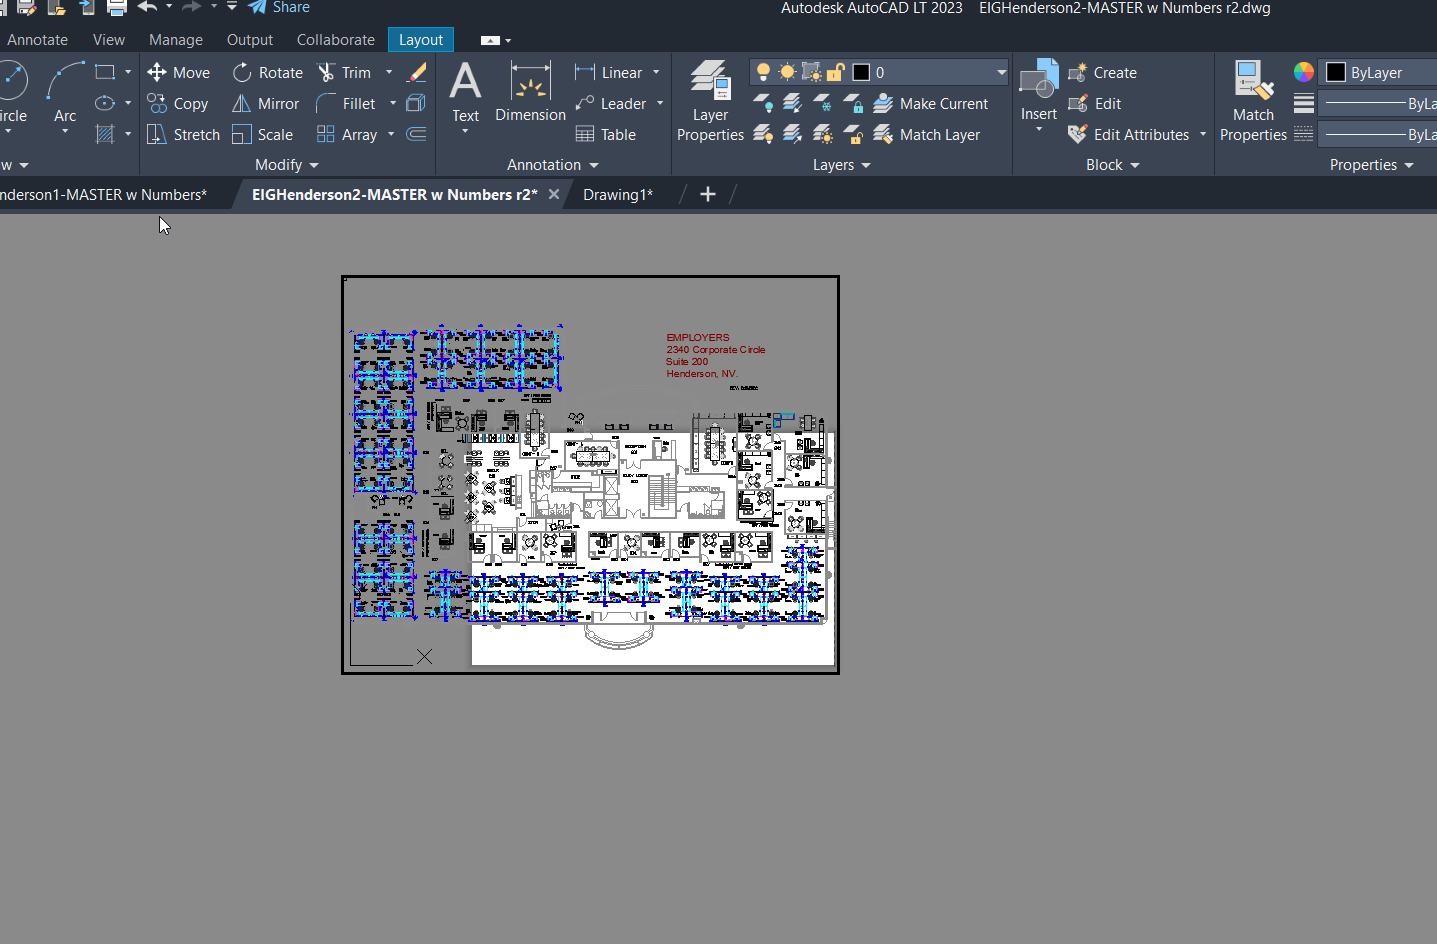Image resolution: width=1437 pixels, height=944 pixels.
Task: Close the EIGHenderson2-MASTER drawing tab
Action: pos(554,194)
